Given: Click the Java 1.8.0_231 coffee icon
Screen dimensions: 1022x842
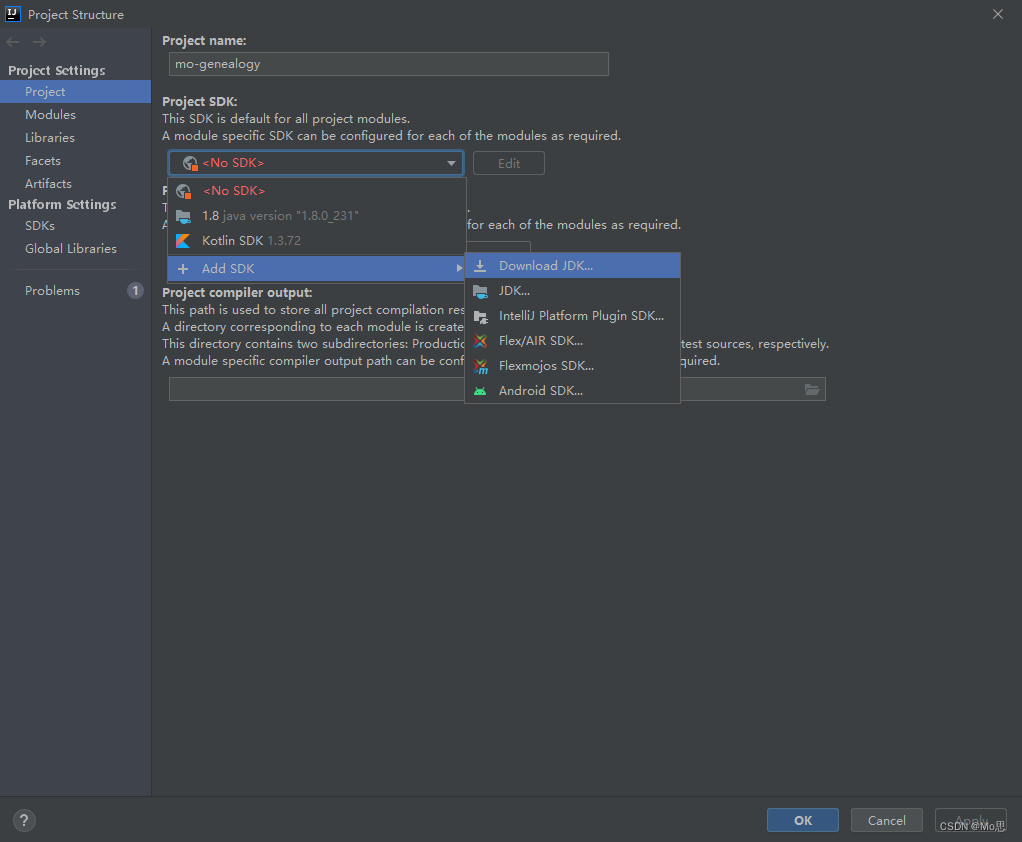Looking at the screenshot, I should coord(184,215).
